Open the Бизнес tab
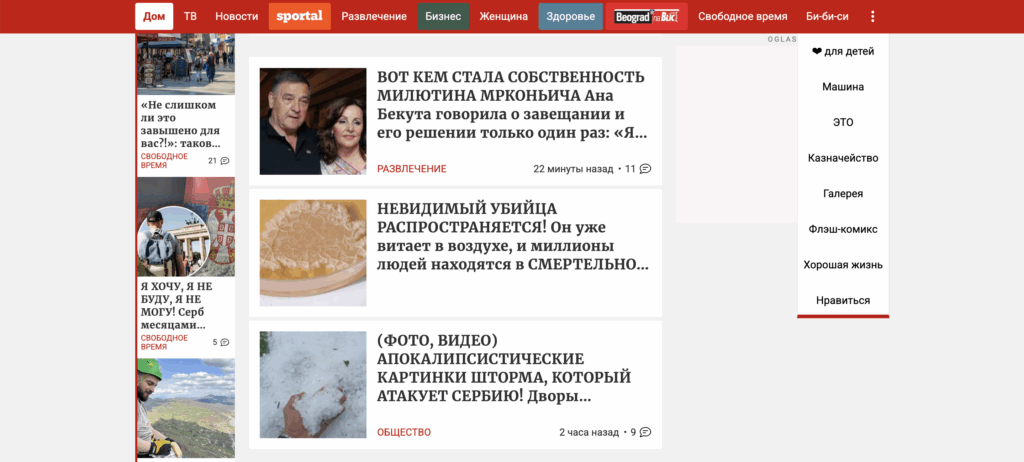The width and height of the screenshot is (1024, 462). pos(443,16)
